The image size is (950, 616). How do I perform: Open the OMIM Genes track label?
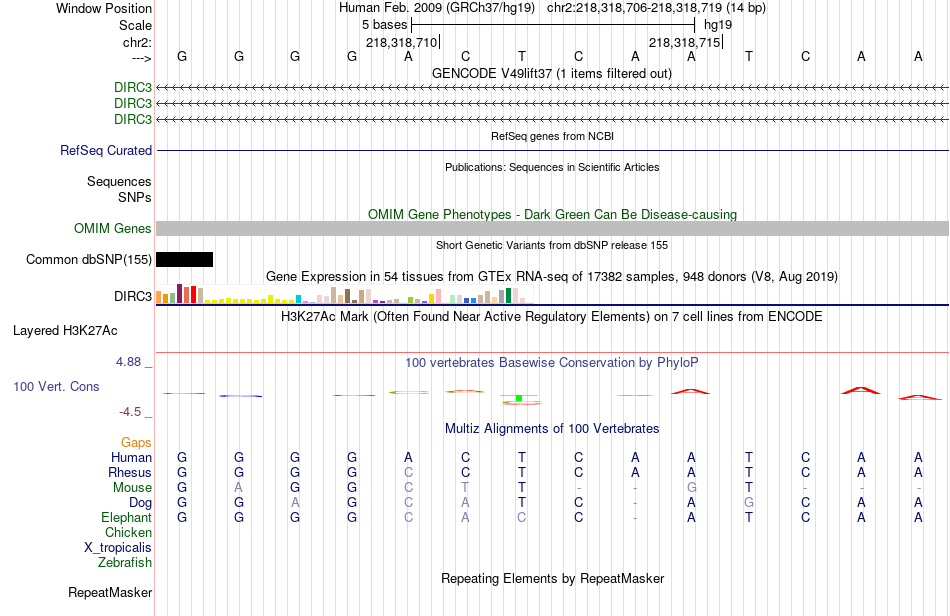coord(112,228)
